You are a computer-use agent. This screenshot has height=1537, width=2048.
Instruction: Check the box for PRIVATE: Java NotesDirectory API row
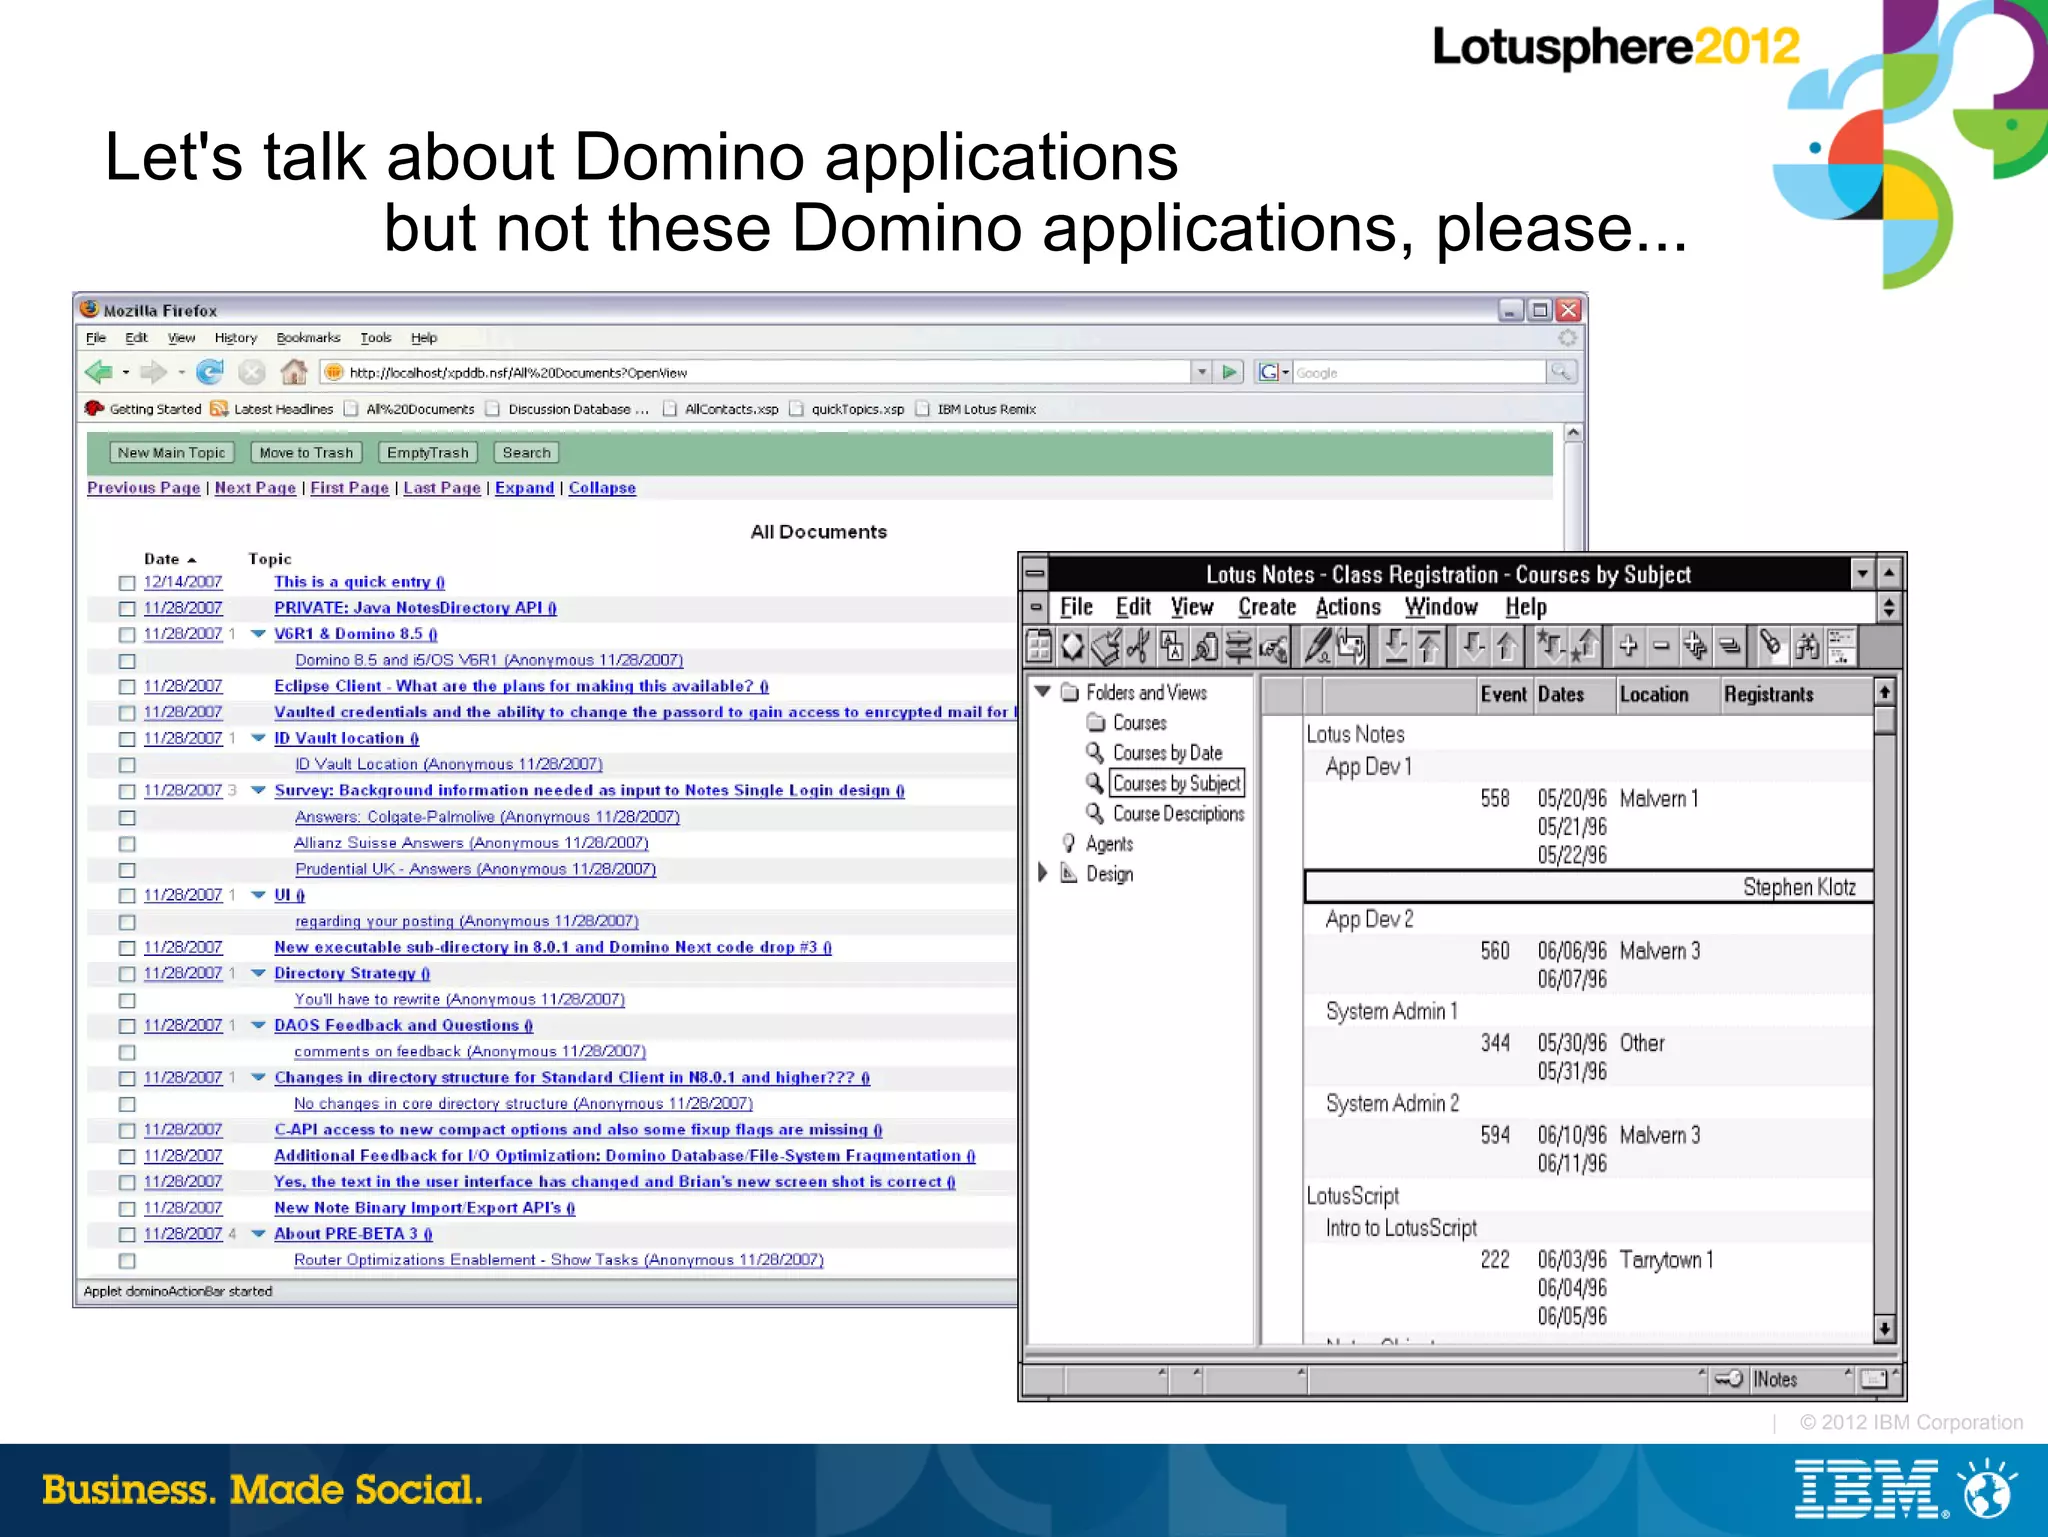pos(127,609)
